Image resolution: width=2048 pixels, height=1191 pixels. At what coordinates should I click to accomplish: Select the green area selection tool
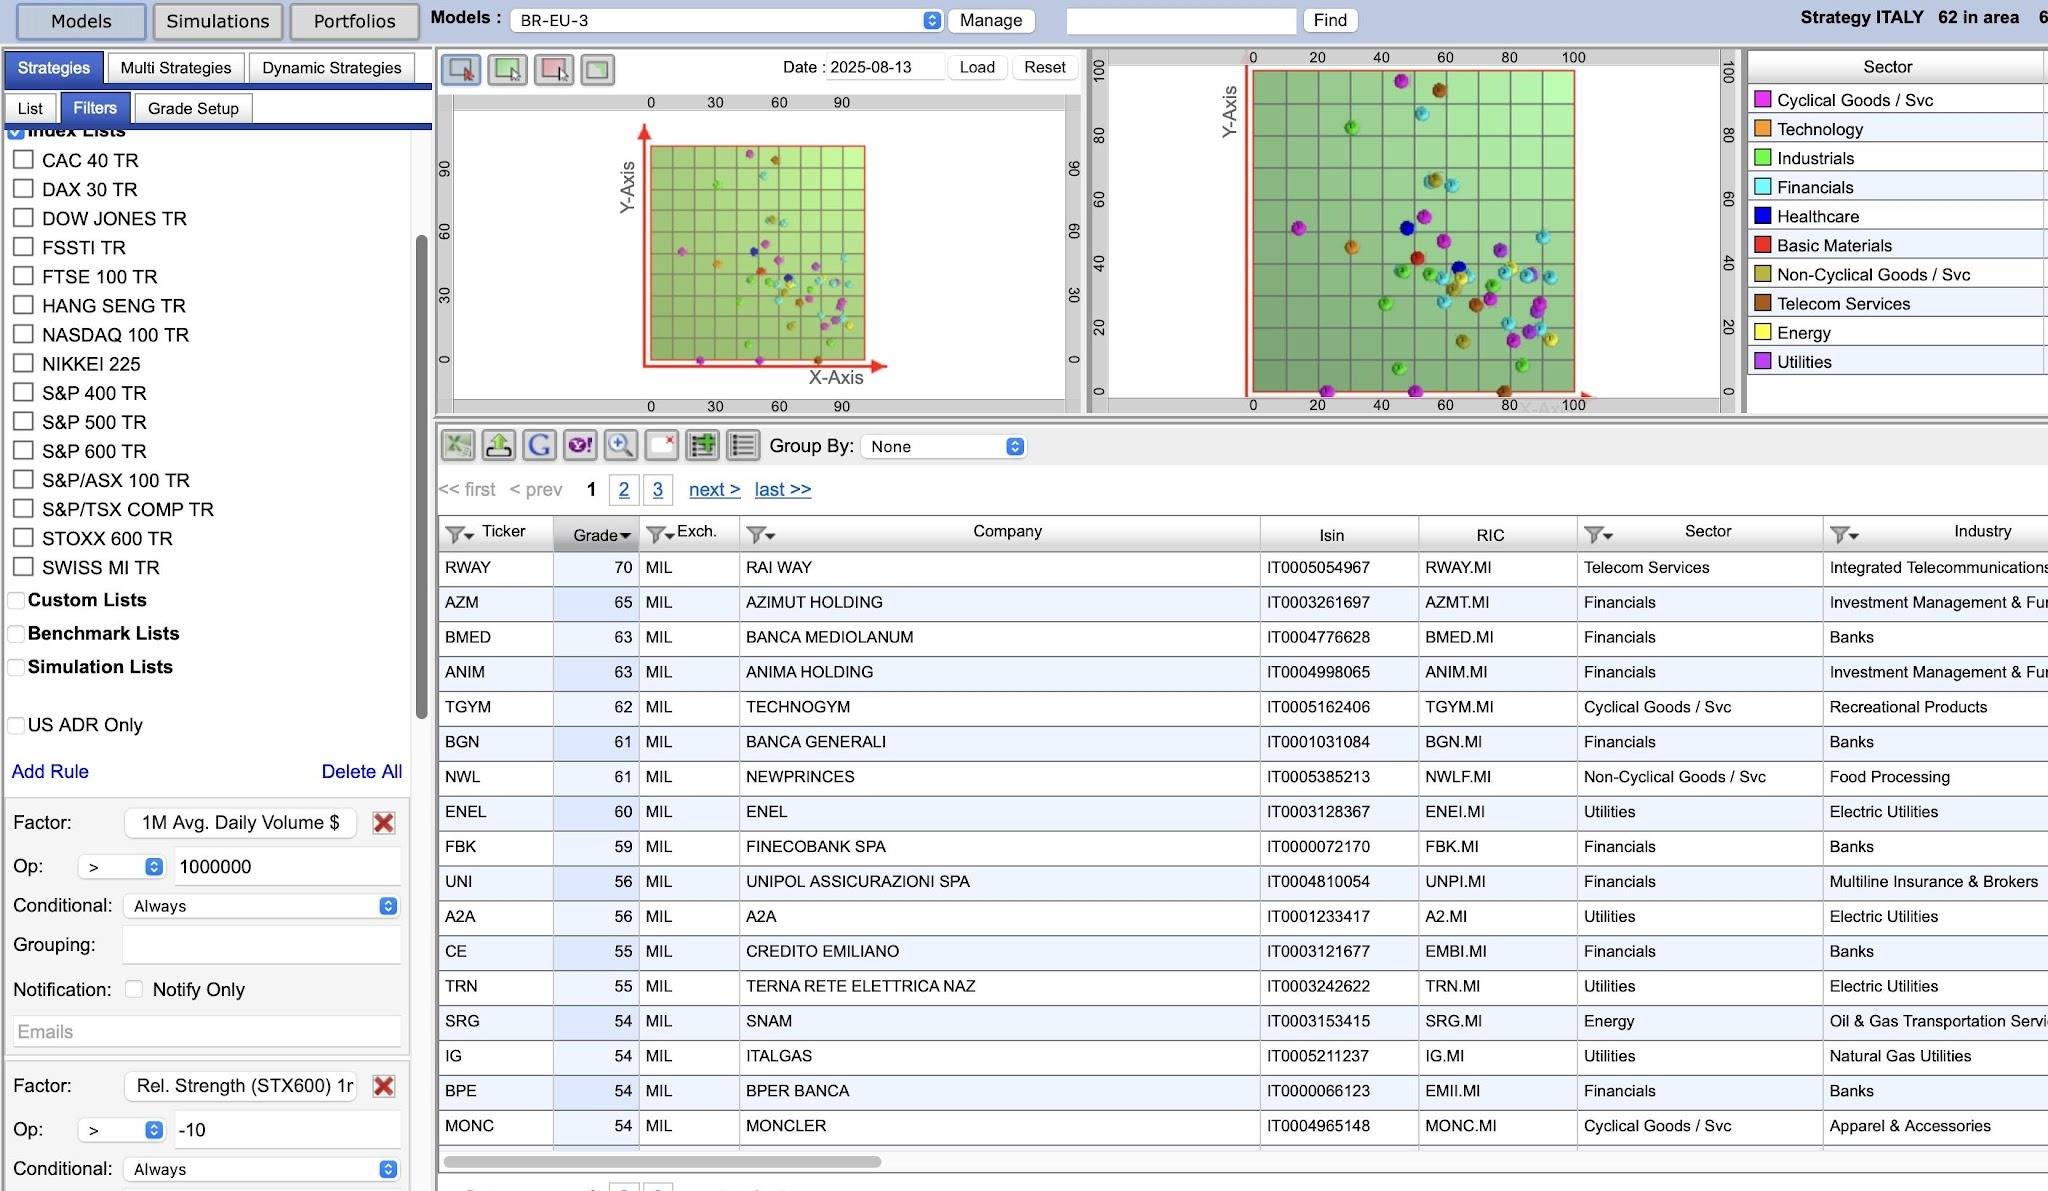pyautogui.click(x=507, y=69)
